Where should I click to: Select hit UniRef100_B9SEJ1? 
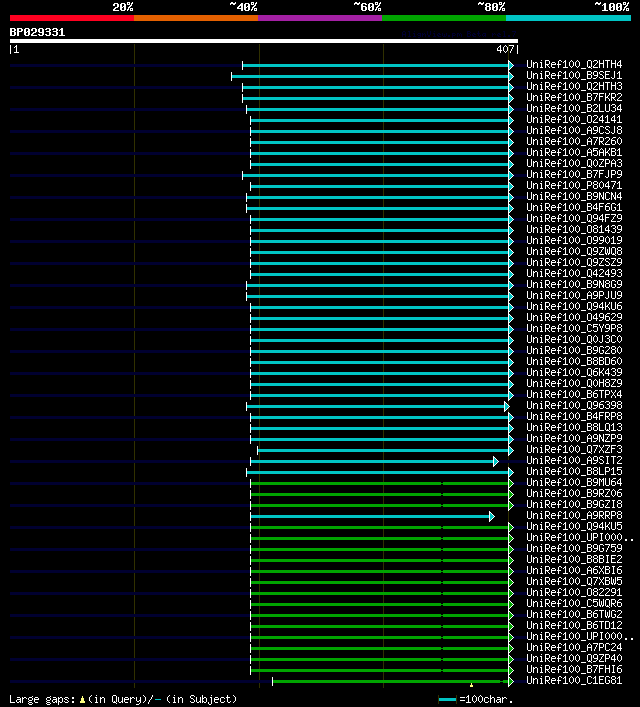coord(574,75)
